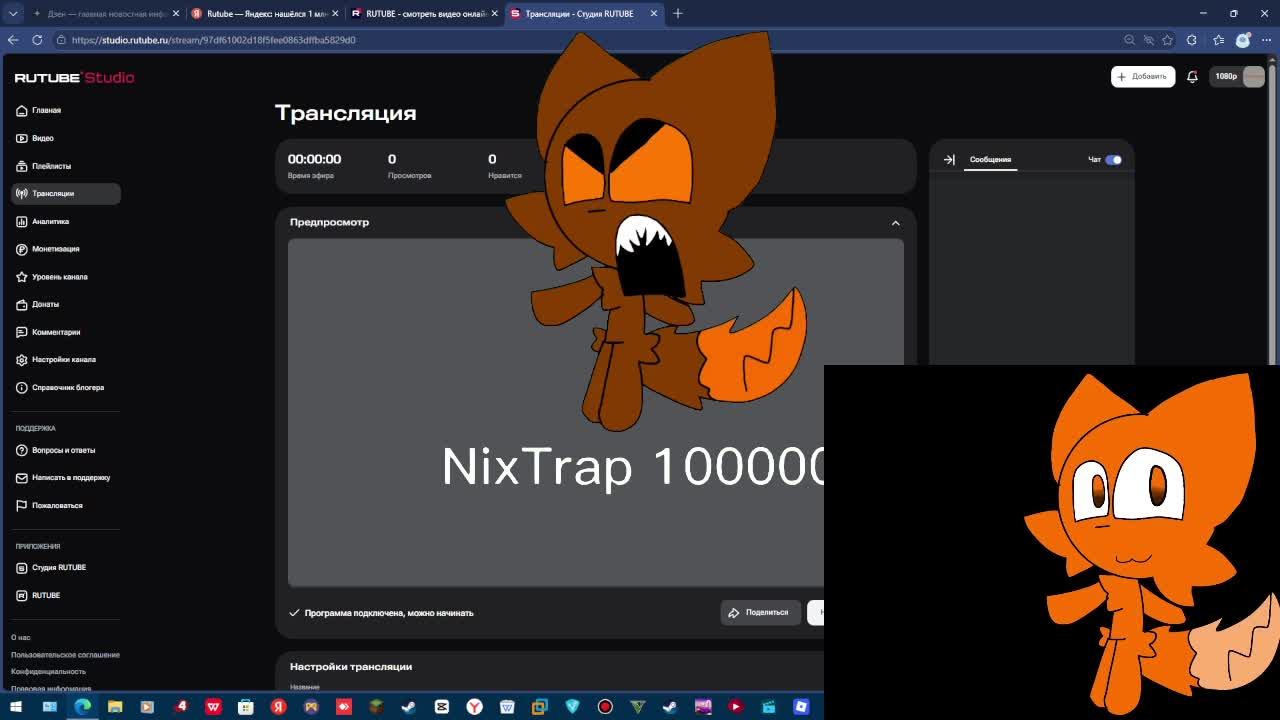
Task: Open the browser profile avatar
Action: 1243,40
